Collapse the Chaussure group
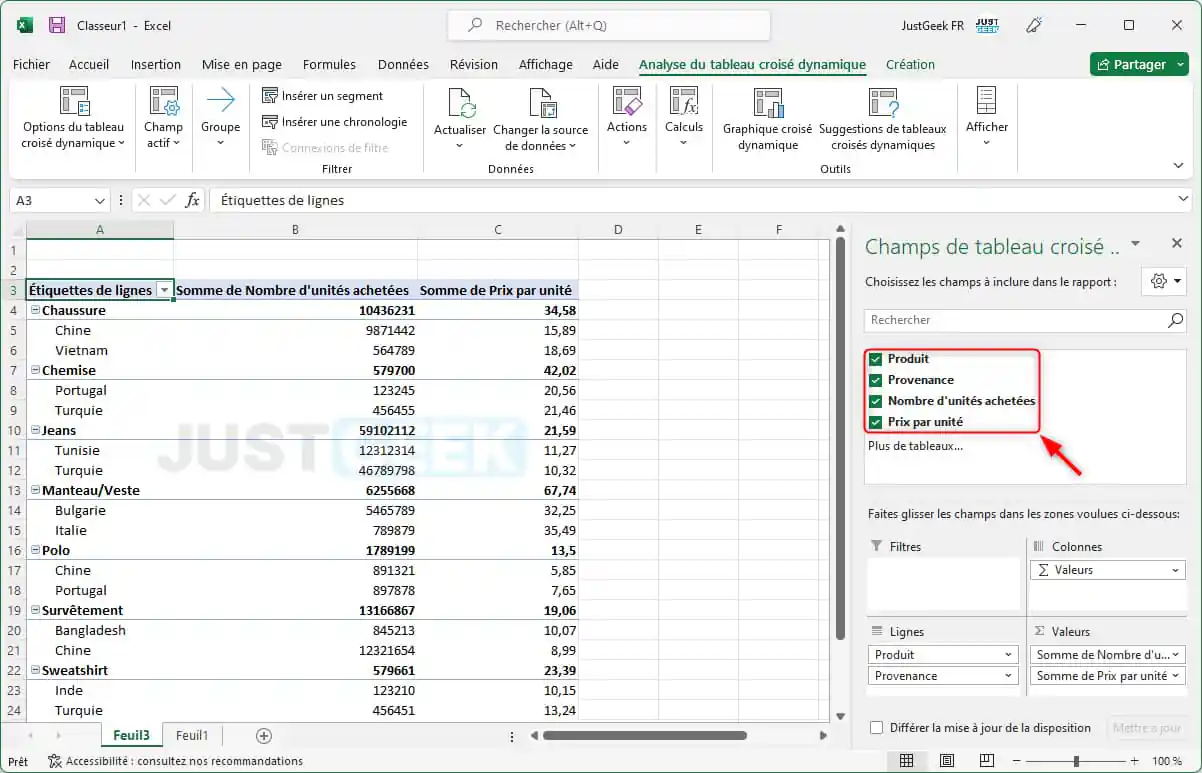 coord(35,310)
